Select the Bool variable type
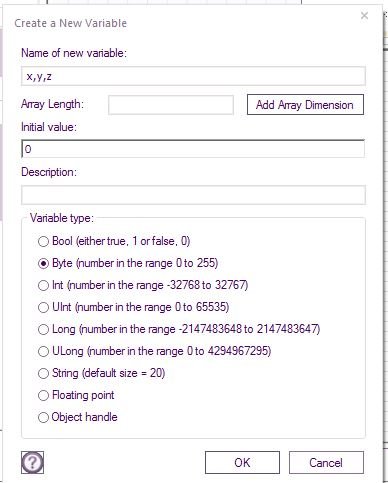The height and width of the screenshot is (483, 388). click(43, 241)
